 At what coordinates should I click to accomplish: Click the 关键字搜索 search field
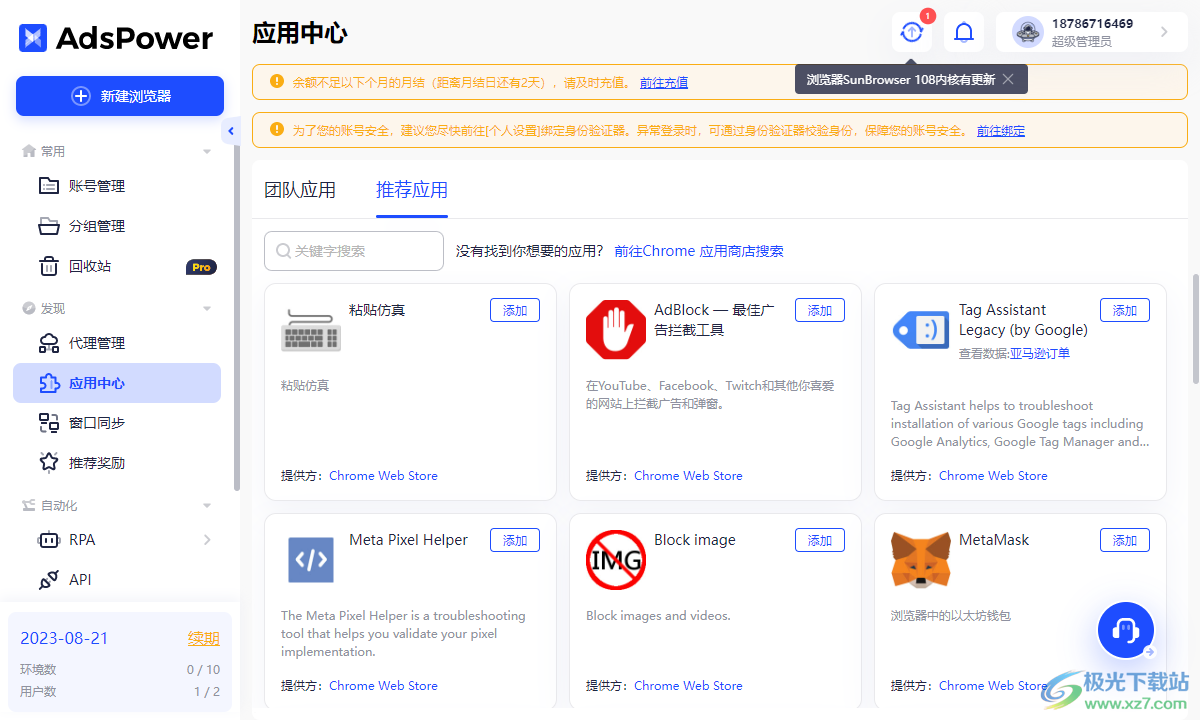(x=353, y=251)
